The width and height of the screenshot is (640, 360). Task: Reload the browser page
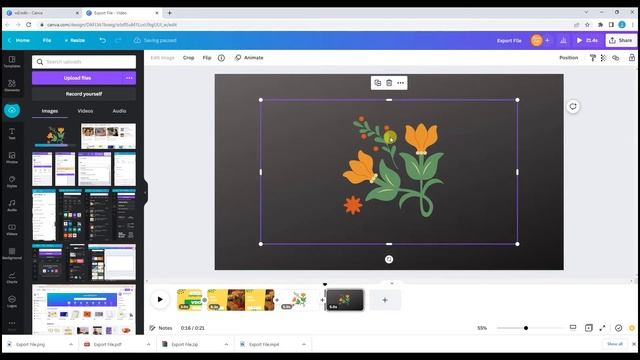click(29, 24)
